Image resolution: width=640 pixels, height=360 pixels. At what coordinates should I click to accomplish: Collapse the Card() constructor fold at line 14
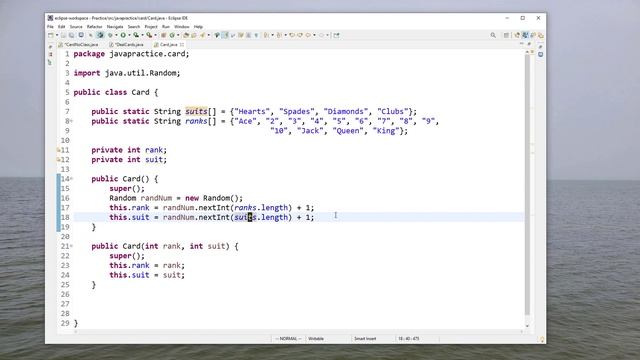tap(71, 179)
